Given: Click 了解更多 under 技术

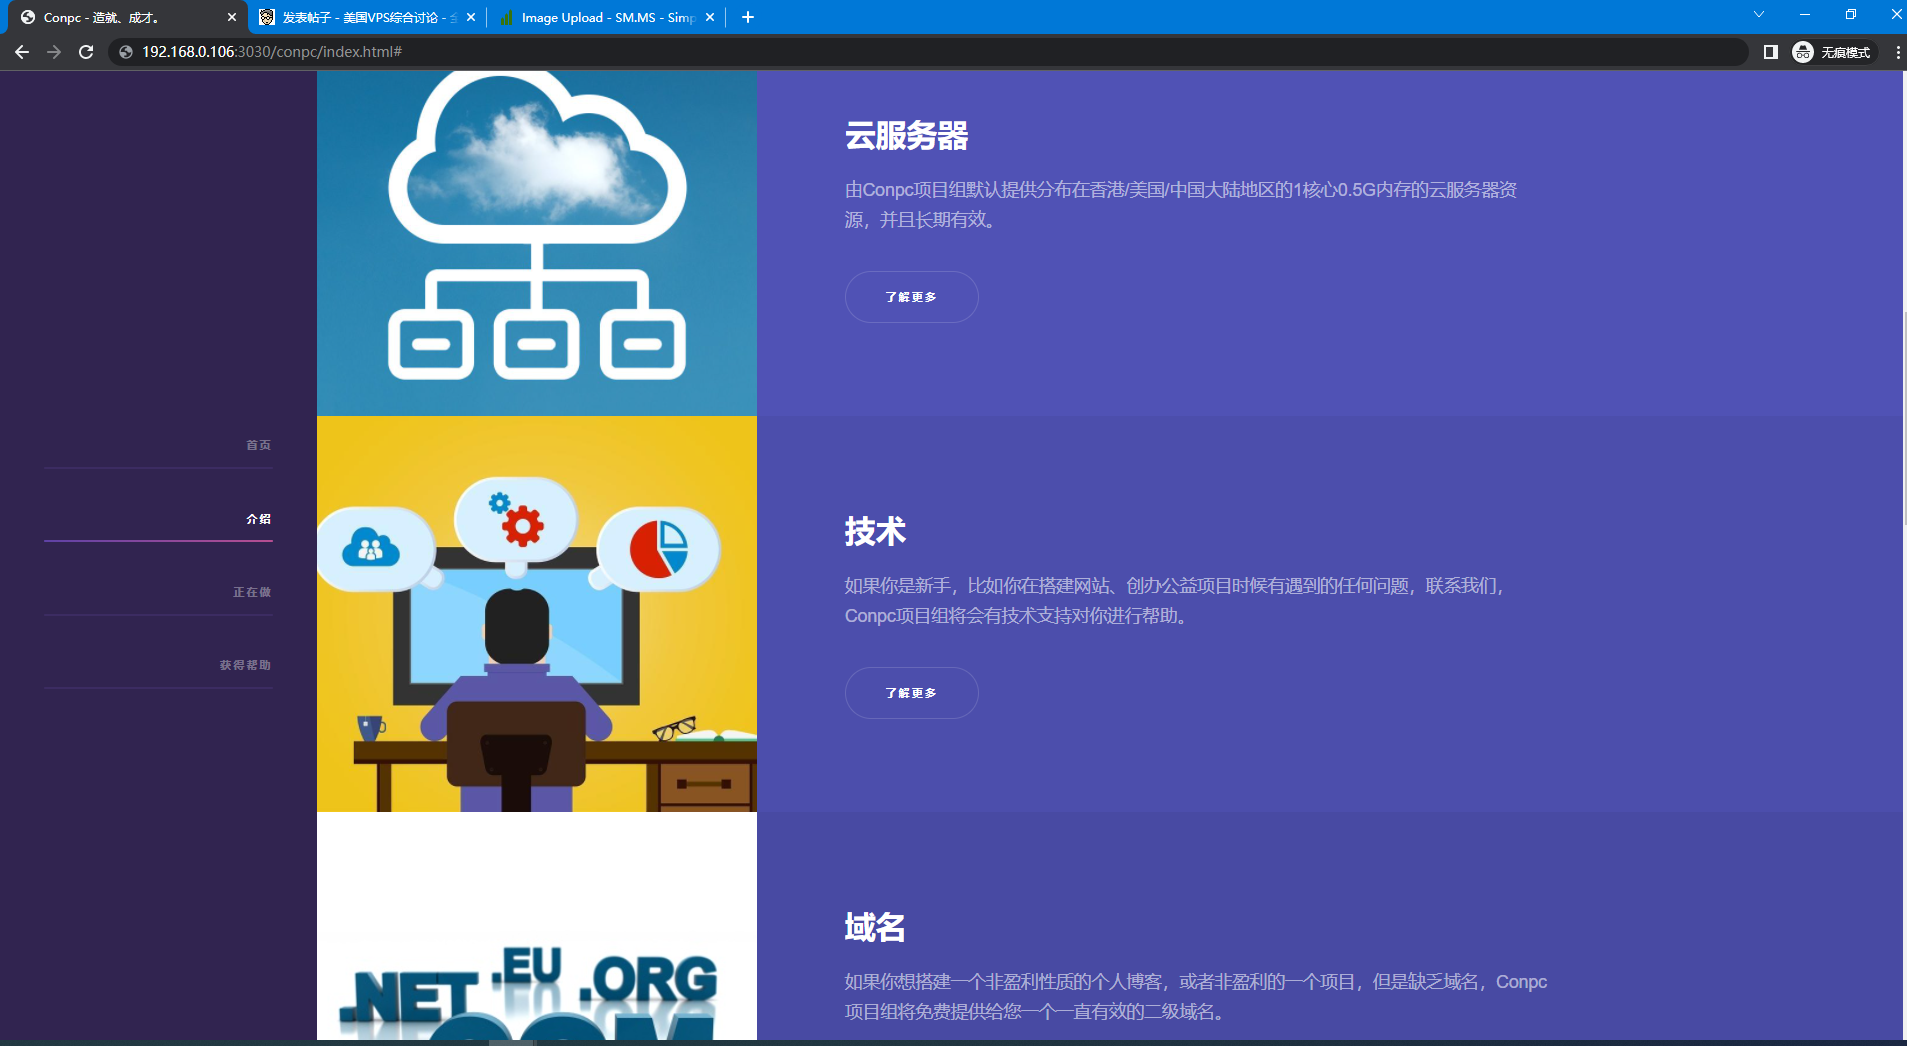Looking at the screenshot, I should click(911, 693).
